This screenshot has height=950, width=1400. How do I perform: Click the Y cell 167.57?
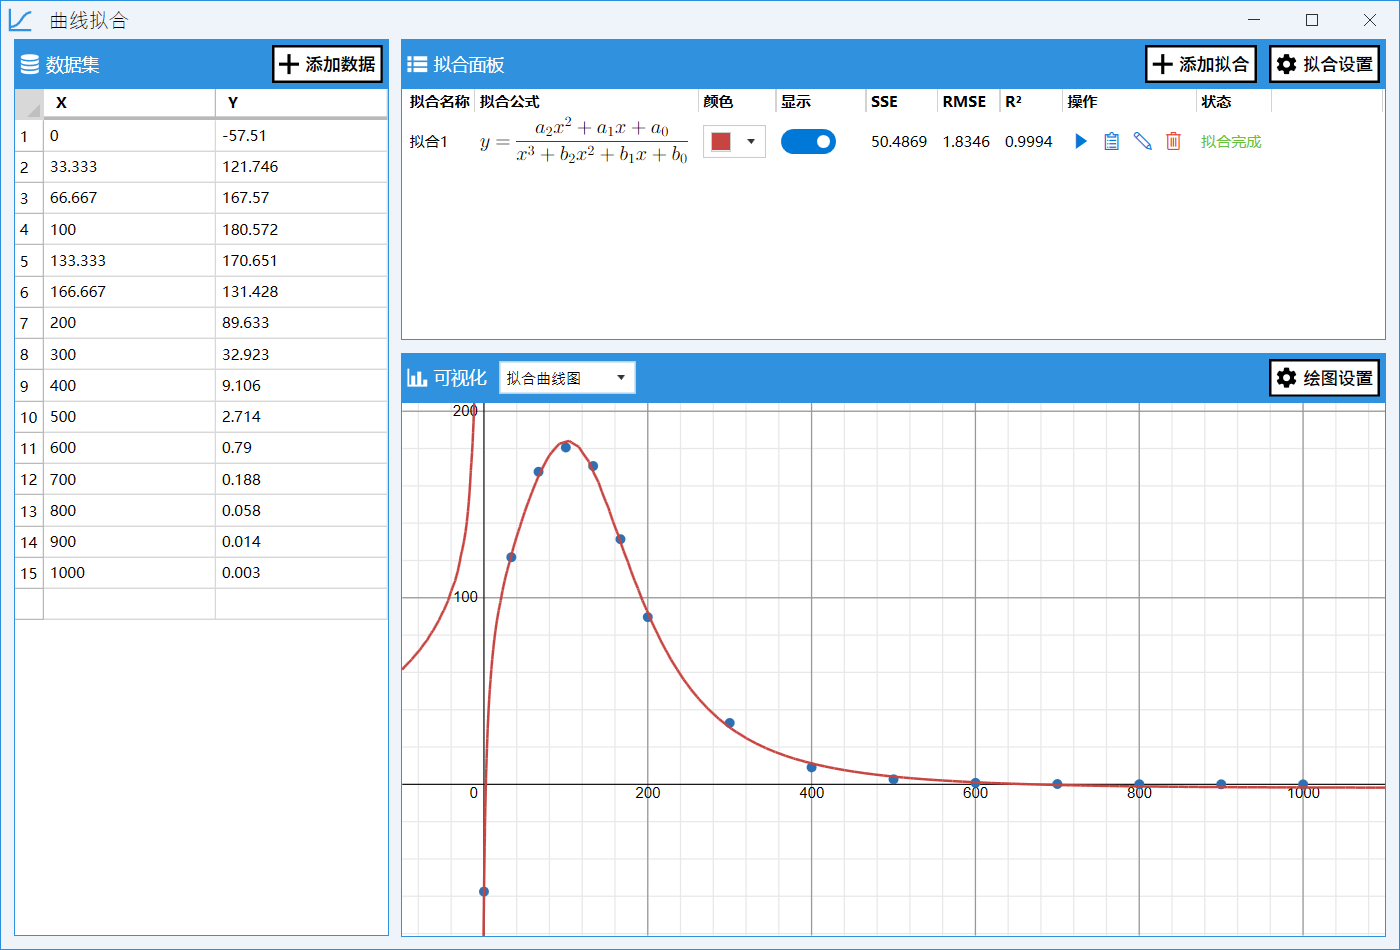pyautogui.click(x=301, y=198)
